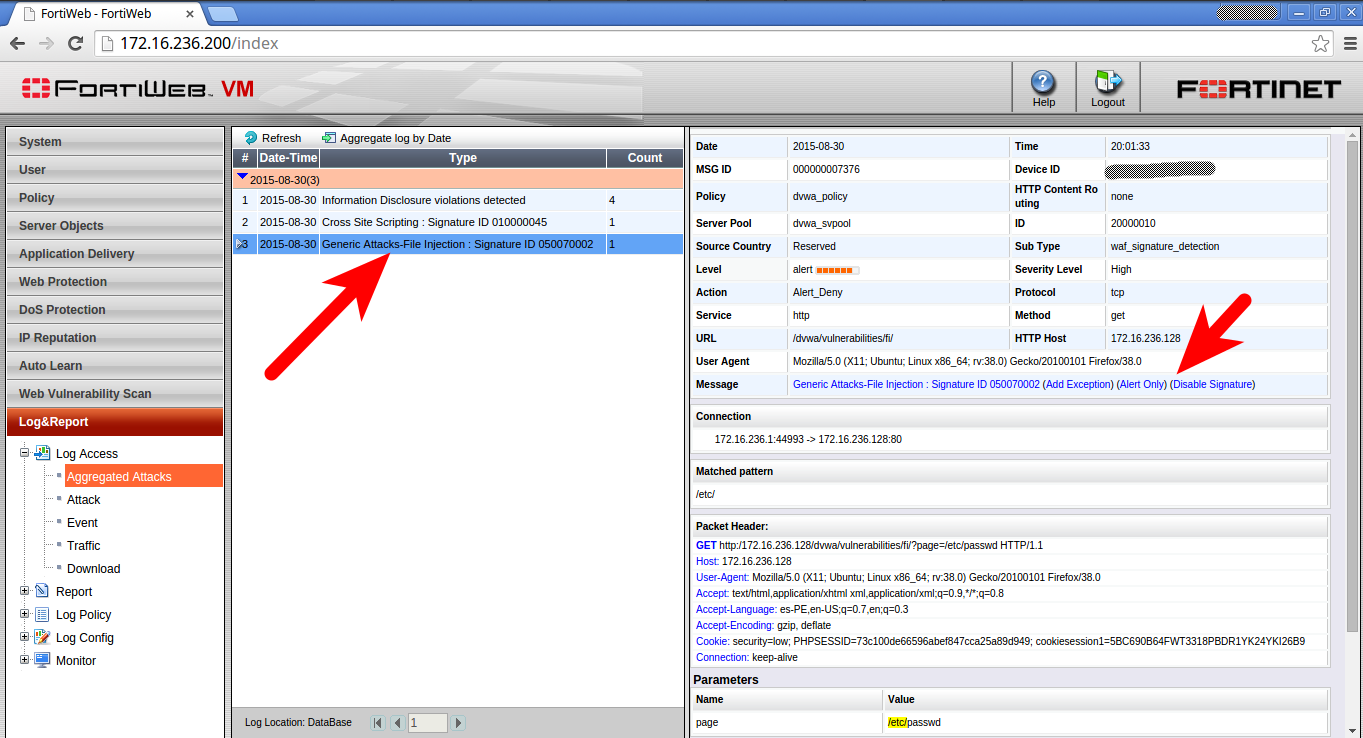1363x738 pixels.
Task: Select the Attack log tree item
Action: (84, 500)
